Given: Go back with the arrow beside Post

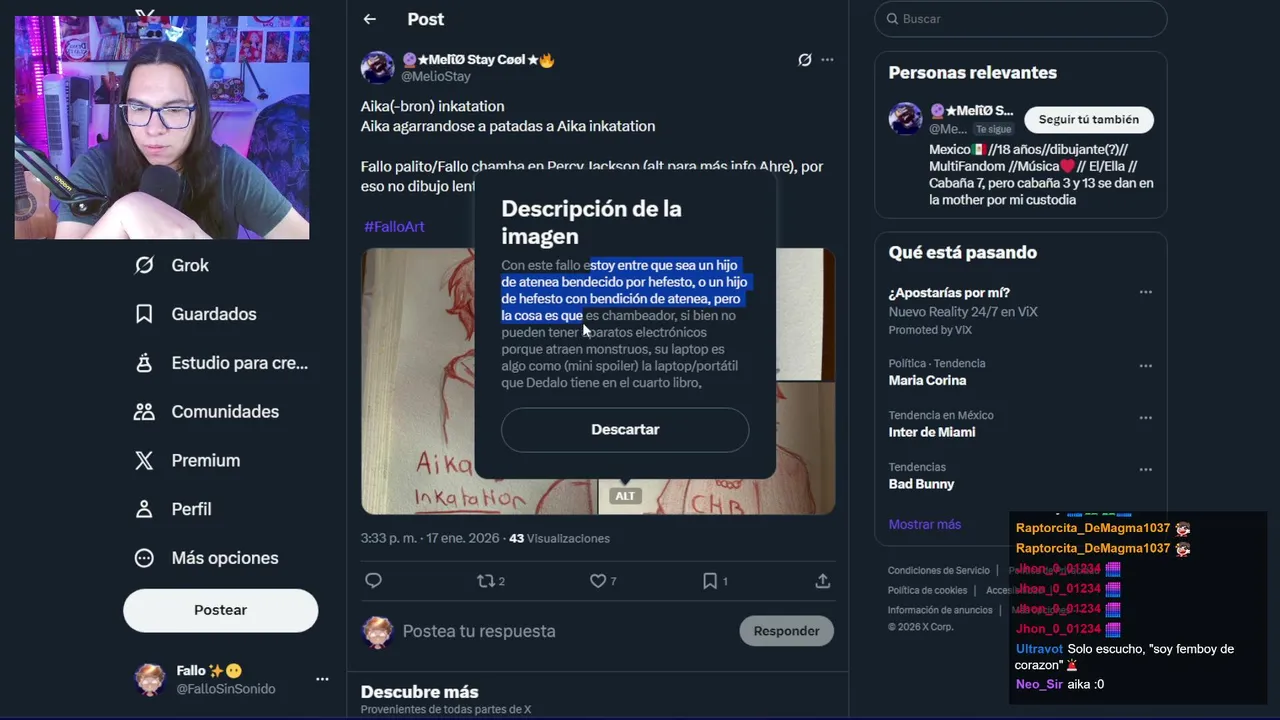Looking at the screenshot, I should coord(370,19).
